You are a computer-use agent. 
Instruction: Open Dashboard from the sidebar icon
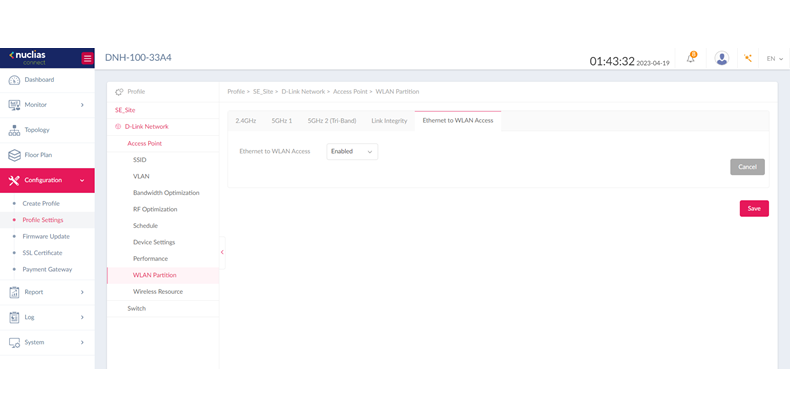tap(14, 80)
